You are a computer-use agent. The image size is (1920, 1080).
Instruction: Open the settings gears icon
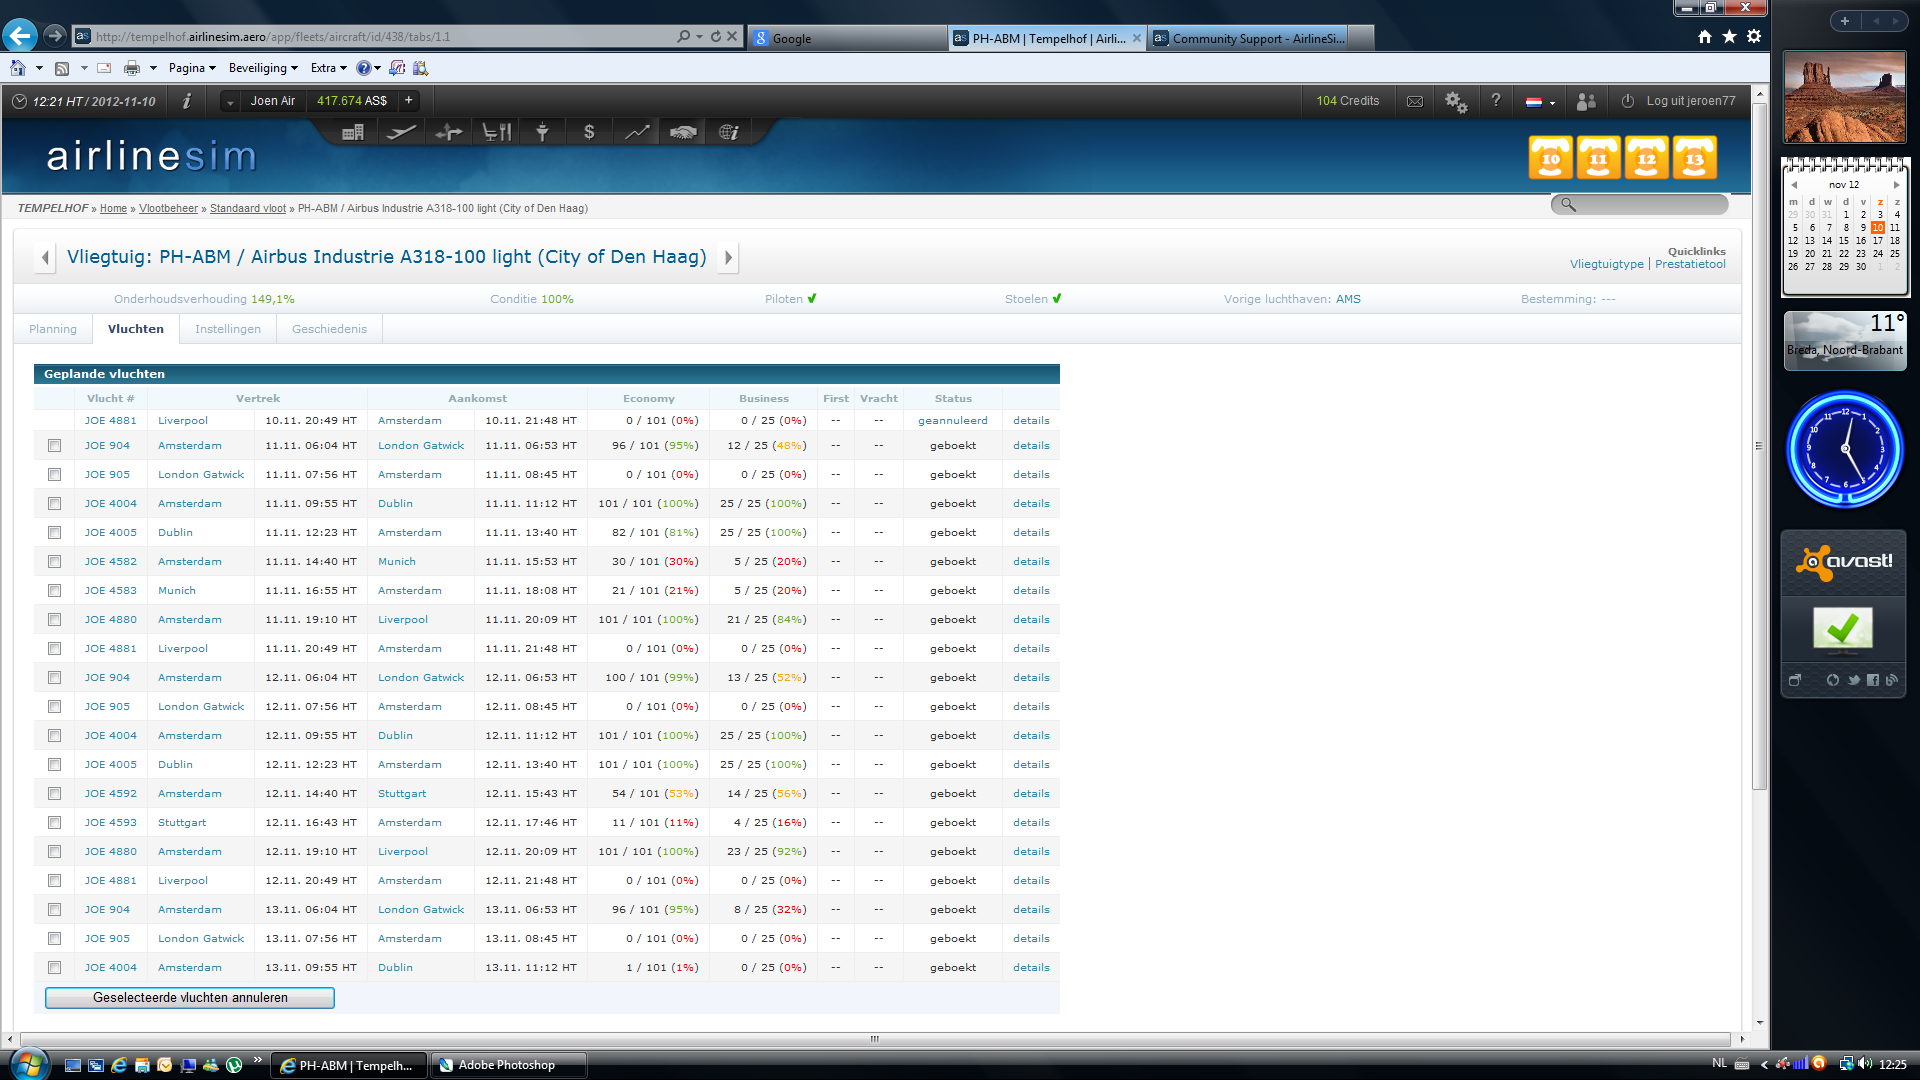click(x=1456, y=101)
